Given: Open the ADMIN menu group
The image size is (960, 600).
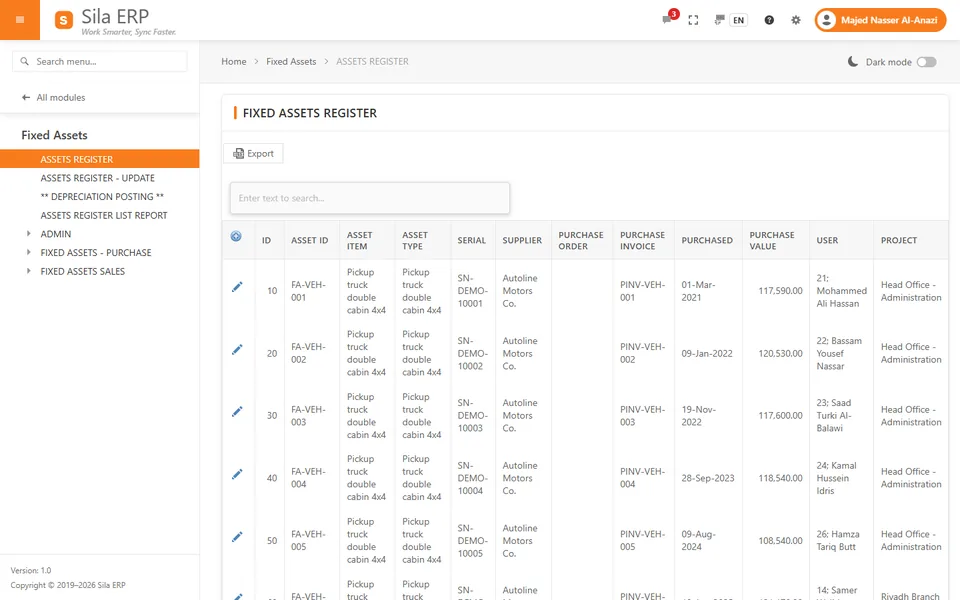Looking at the screenshot, I should pyautogui.click(x=56, y=234).
